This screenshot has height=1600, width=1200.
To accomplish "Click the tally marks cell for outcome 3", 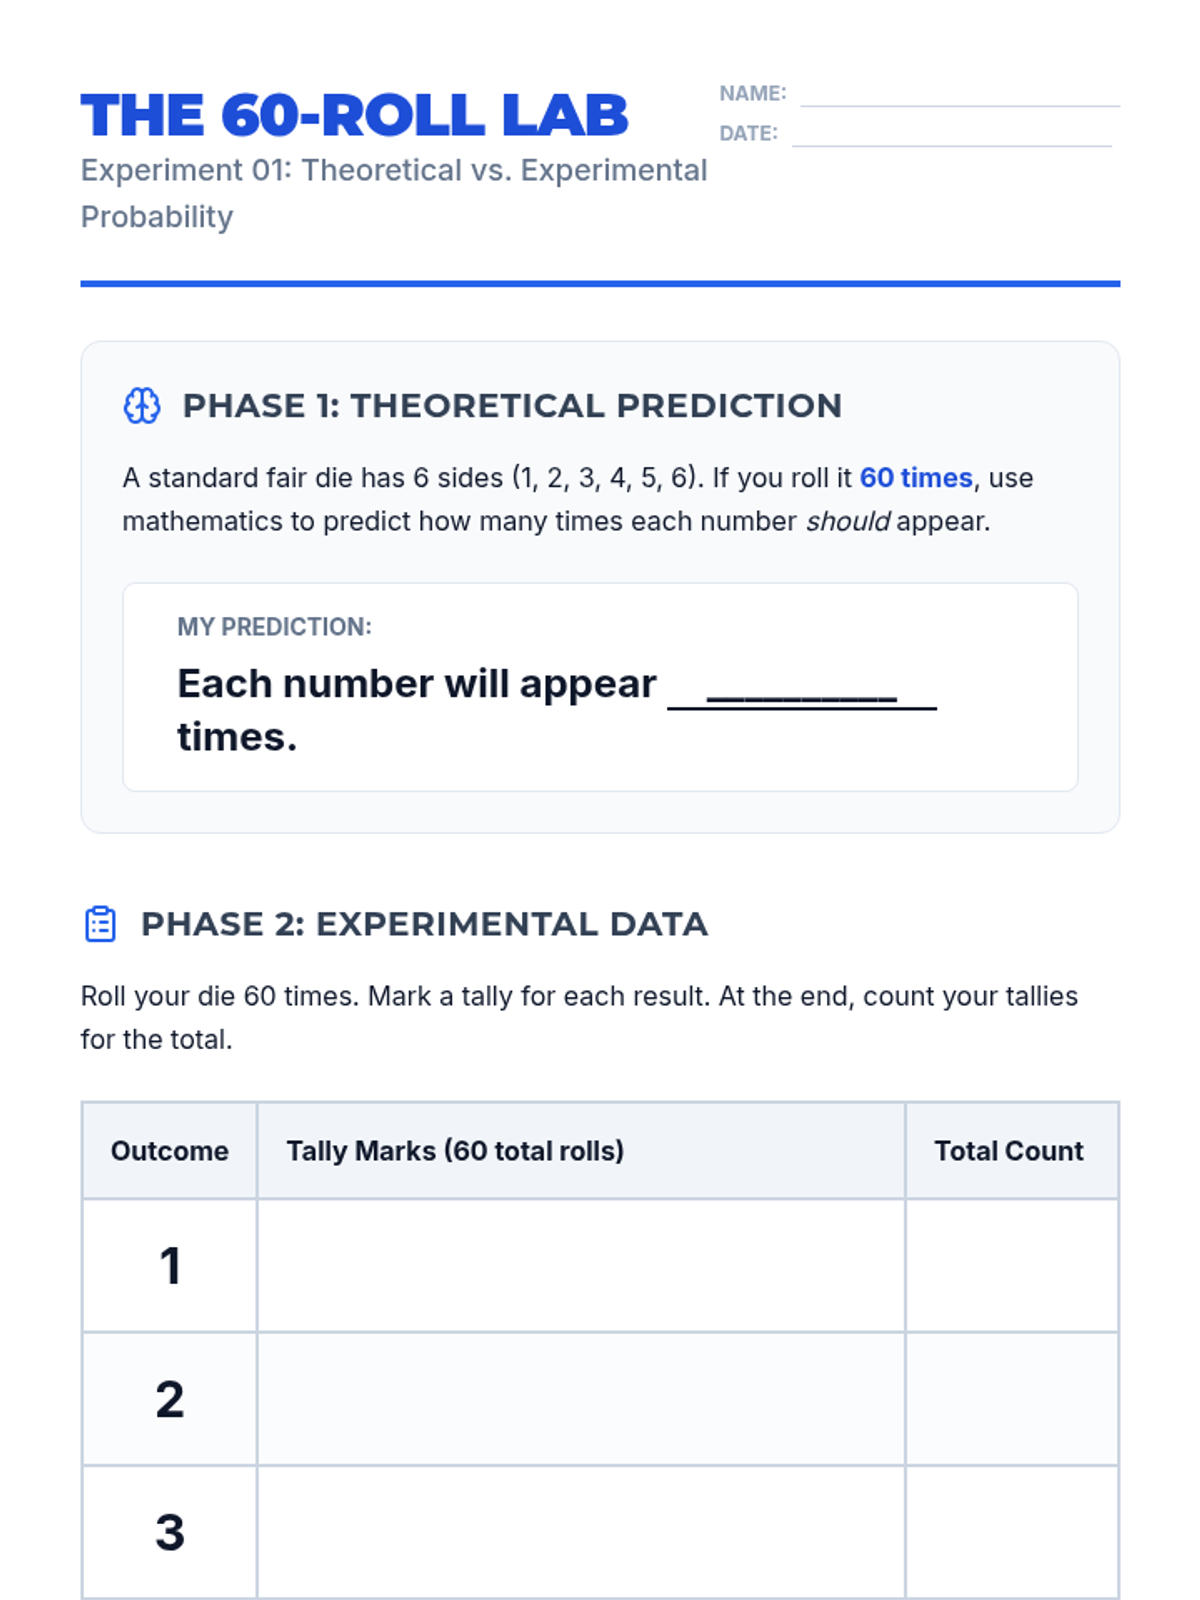I will [580, 1531].
